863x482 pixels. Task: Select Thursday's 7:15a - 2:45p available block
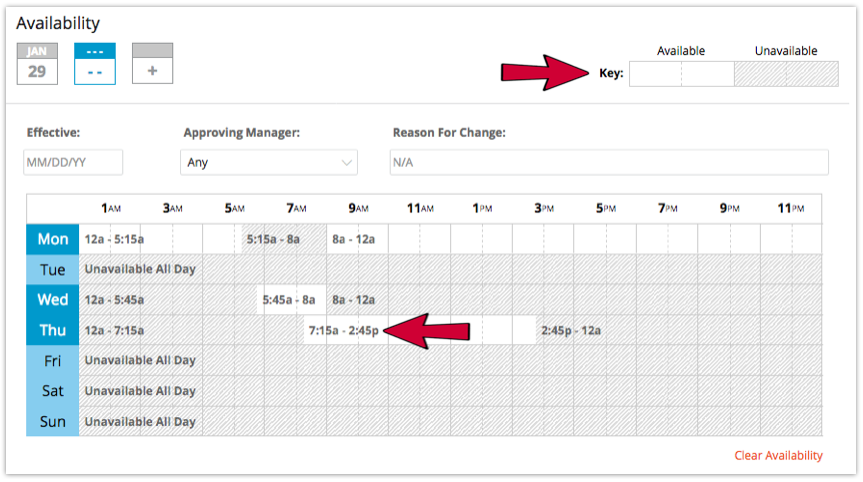(420, 330)
